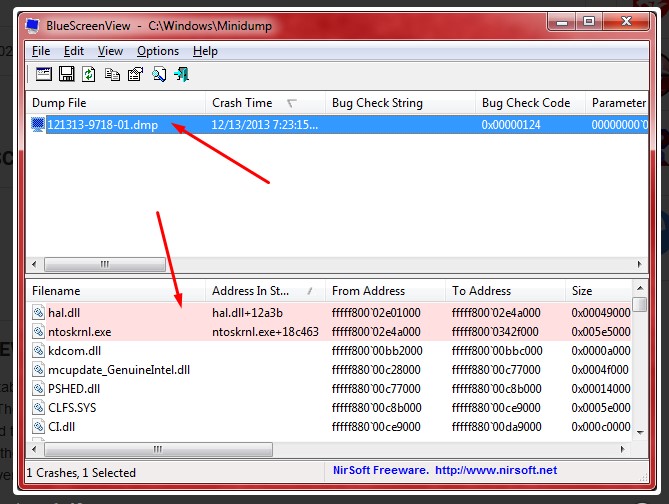The height and width of the screenshot is (504, 669).
Task: Open the Advanced Options toolbar icon
Action: click(44, 74)
